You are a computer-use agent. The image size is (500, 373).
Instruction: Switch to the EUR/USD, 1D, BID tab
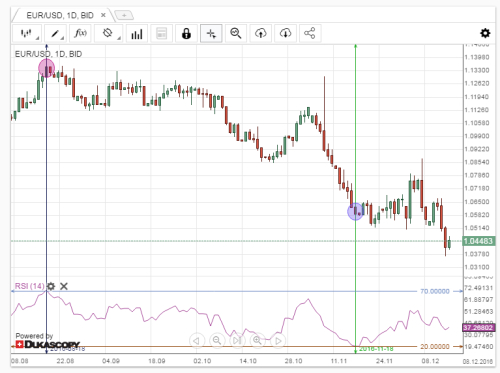click(60, 15)
